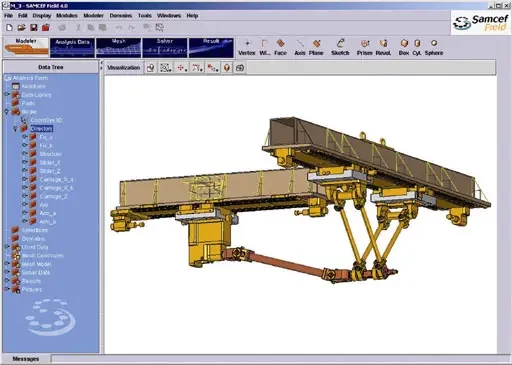Open the red cross-arrows dropdown in Visualization bar

point(182,68)
